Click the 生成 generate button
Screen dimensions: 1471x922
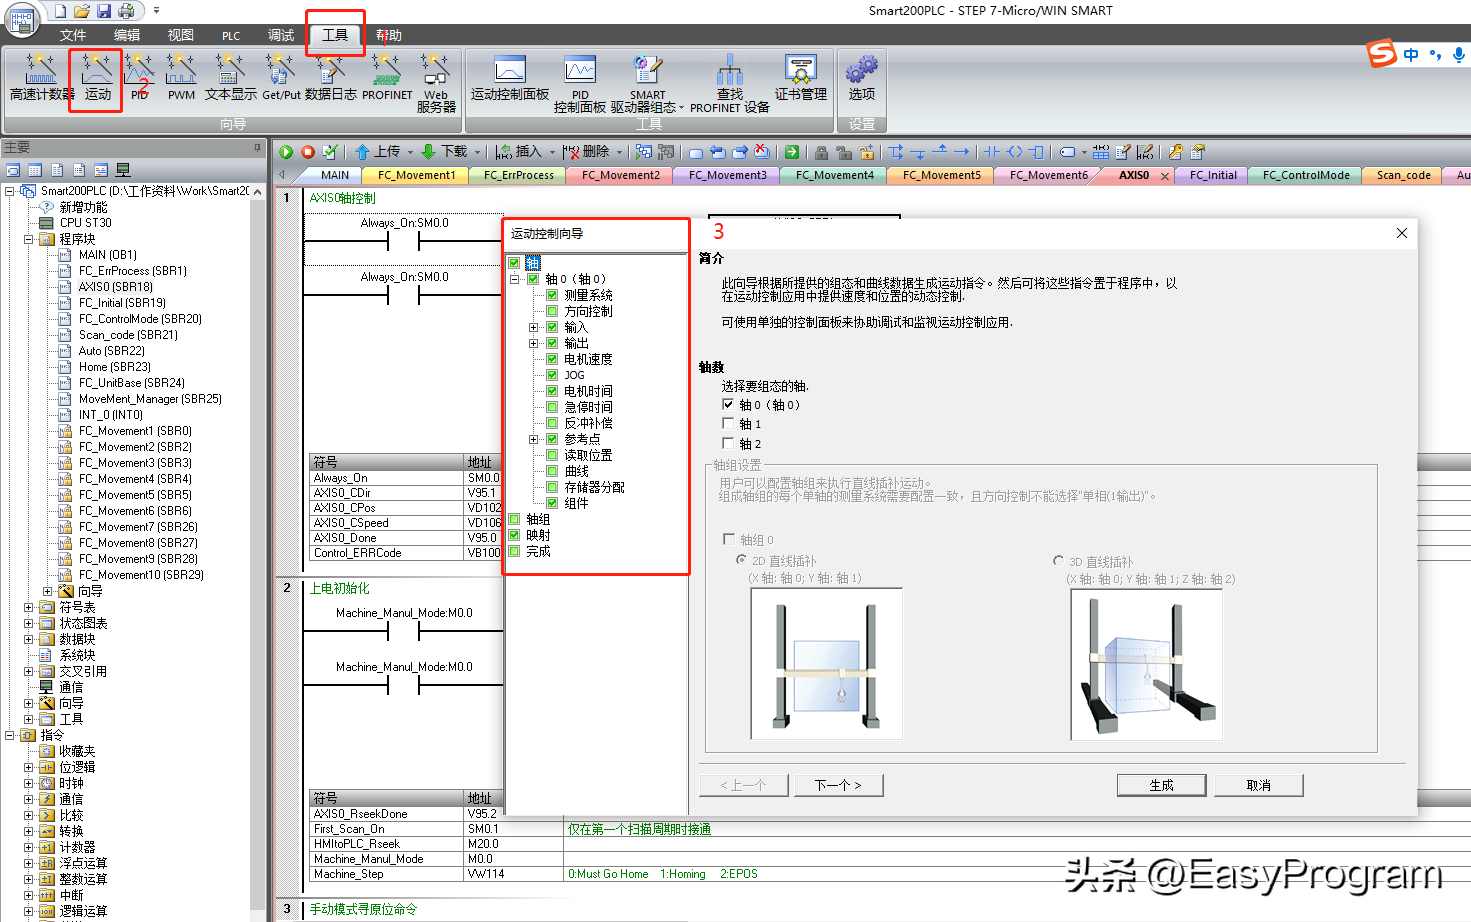[1160, 785]
